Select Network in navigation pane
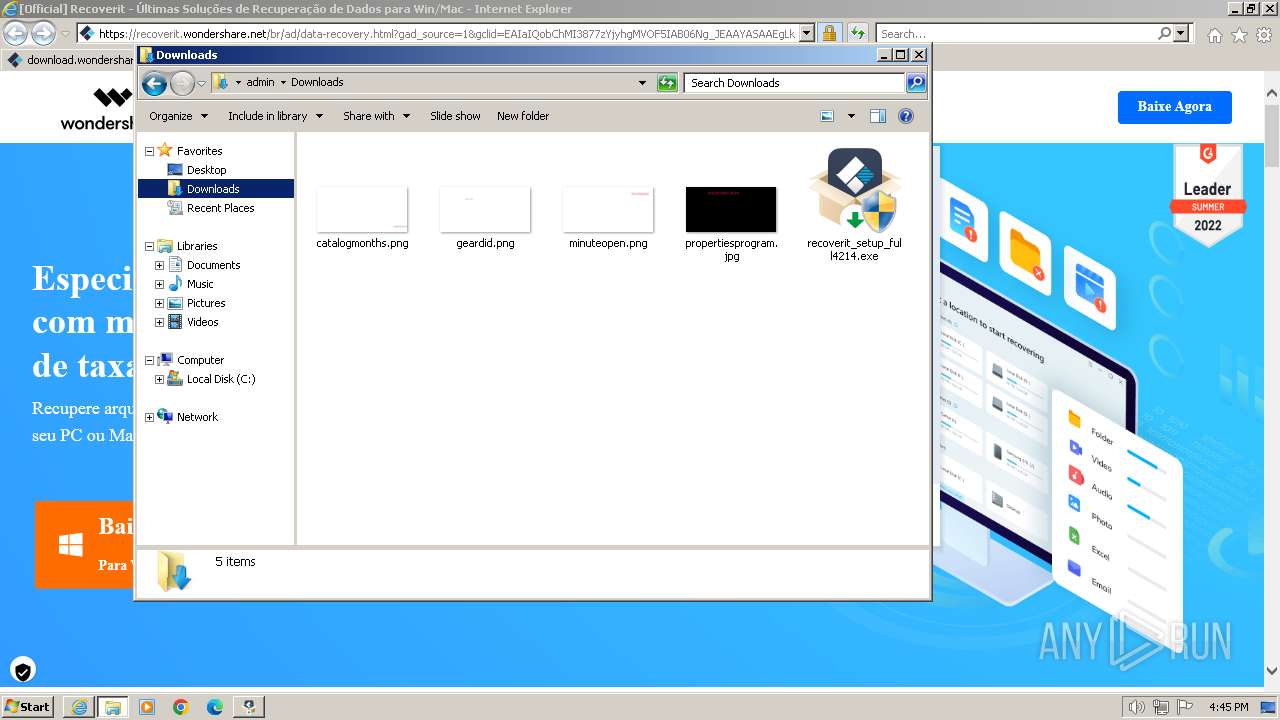 point(197,417)
